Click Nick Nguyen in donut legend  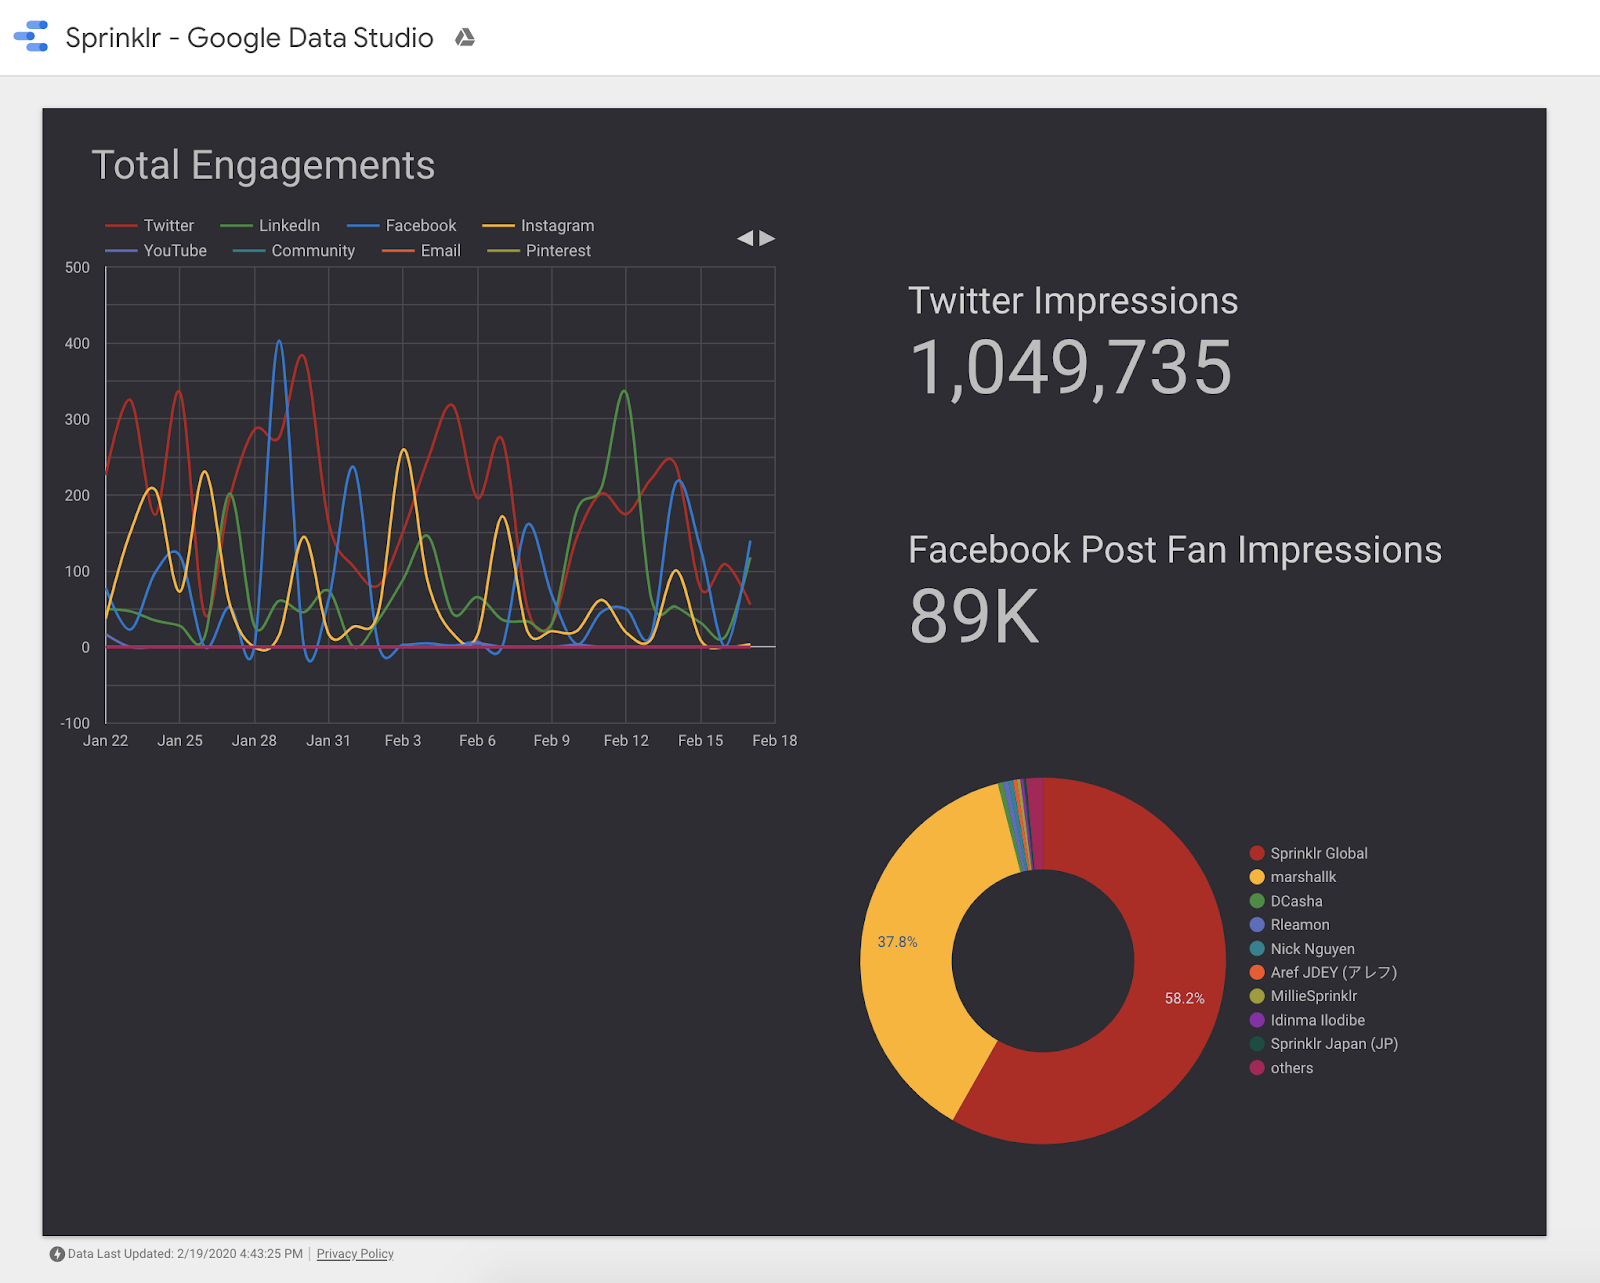[1302, 949]
